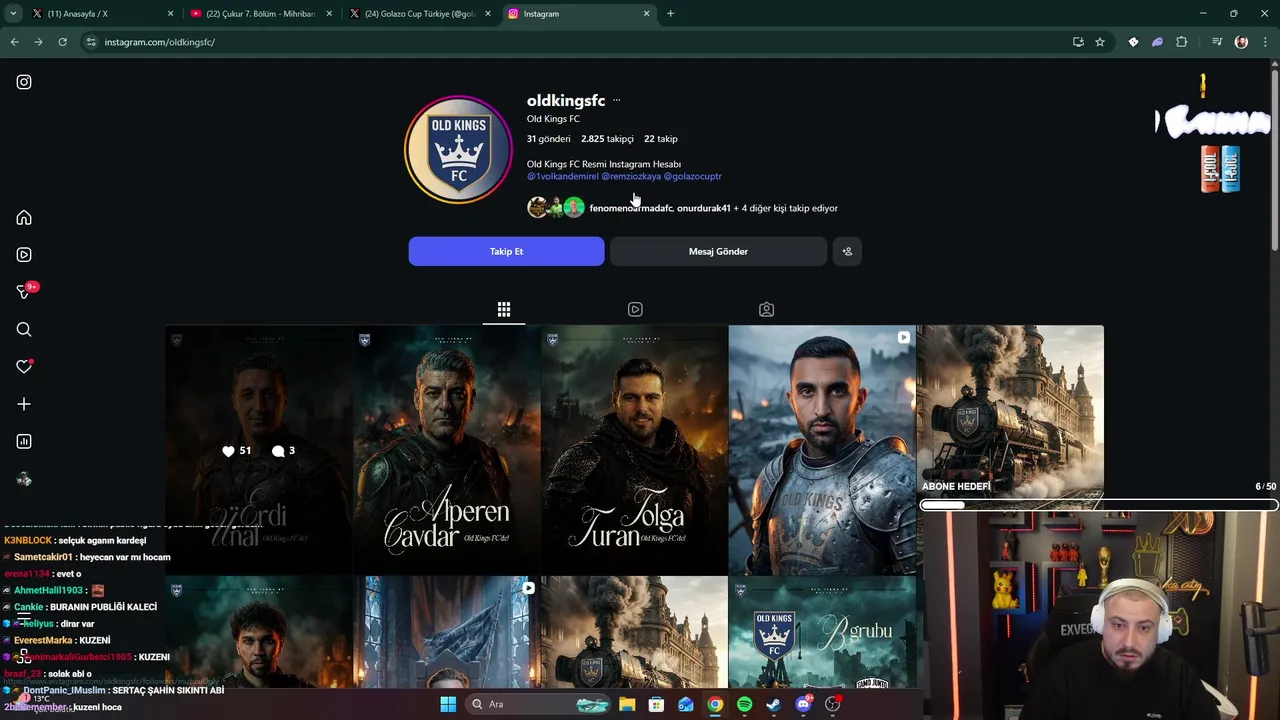
Task: Open armored knight video post
Action: pos(822,450)
